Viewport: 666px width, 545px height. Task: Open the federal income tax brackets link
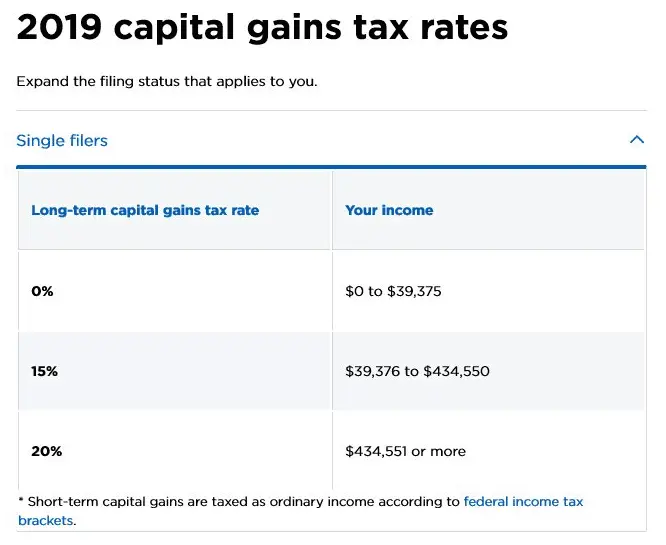click(x=523, y=502)
